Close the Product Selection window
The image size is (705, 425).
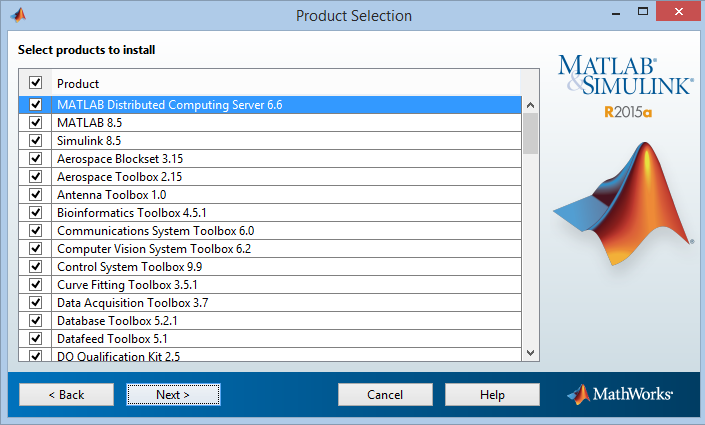[678, 12]
